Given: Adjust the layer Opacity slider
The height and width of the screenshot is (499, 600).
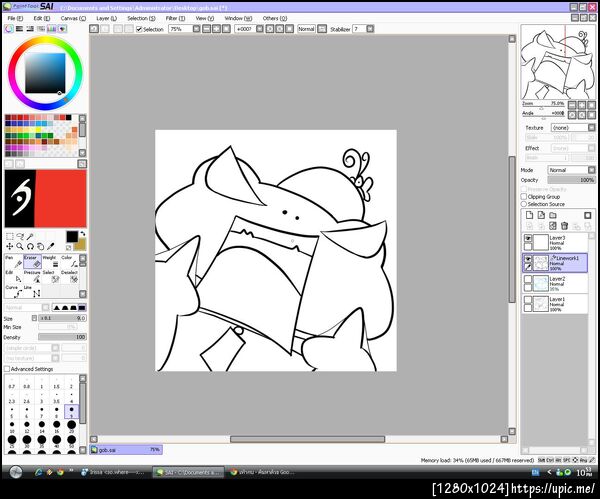Looking at the screenshot, I should 571,180.
